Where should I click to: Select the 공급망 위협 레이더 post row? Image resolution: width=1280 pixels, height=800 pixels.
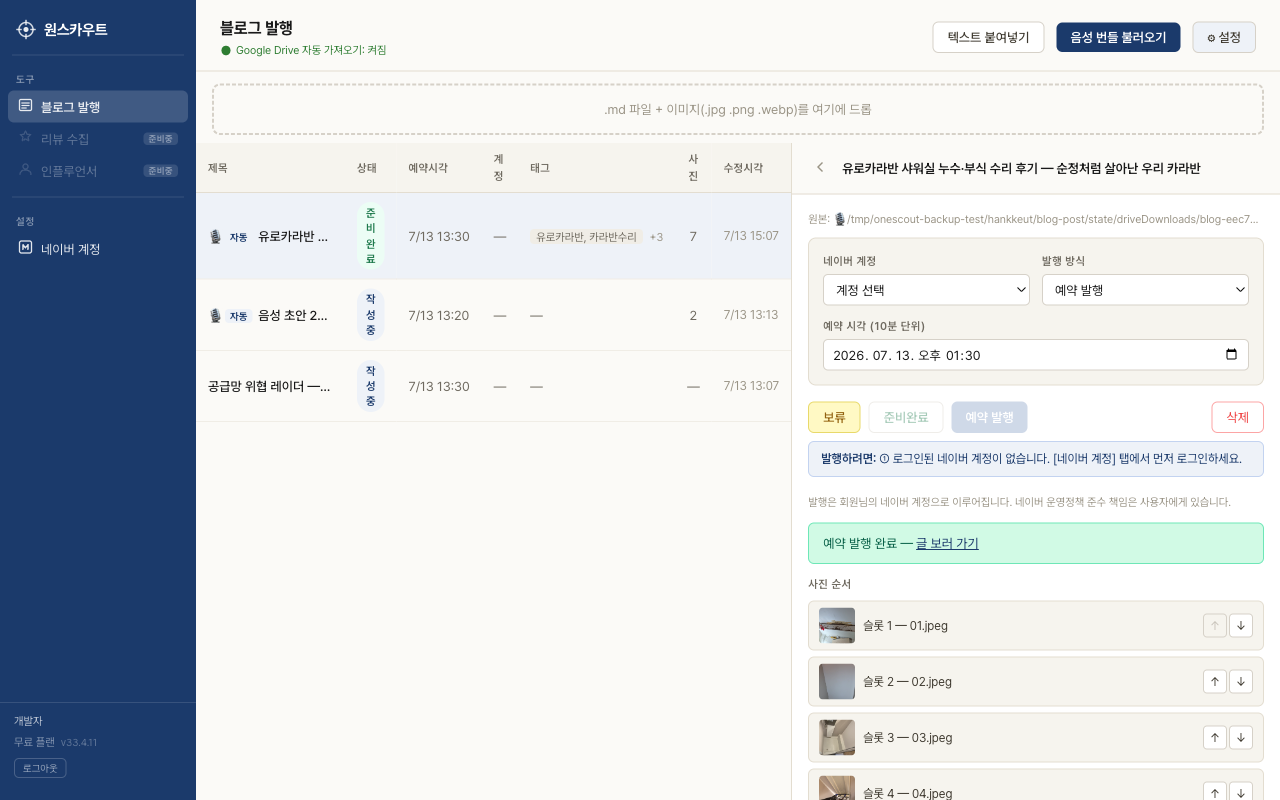[493, 386]
